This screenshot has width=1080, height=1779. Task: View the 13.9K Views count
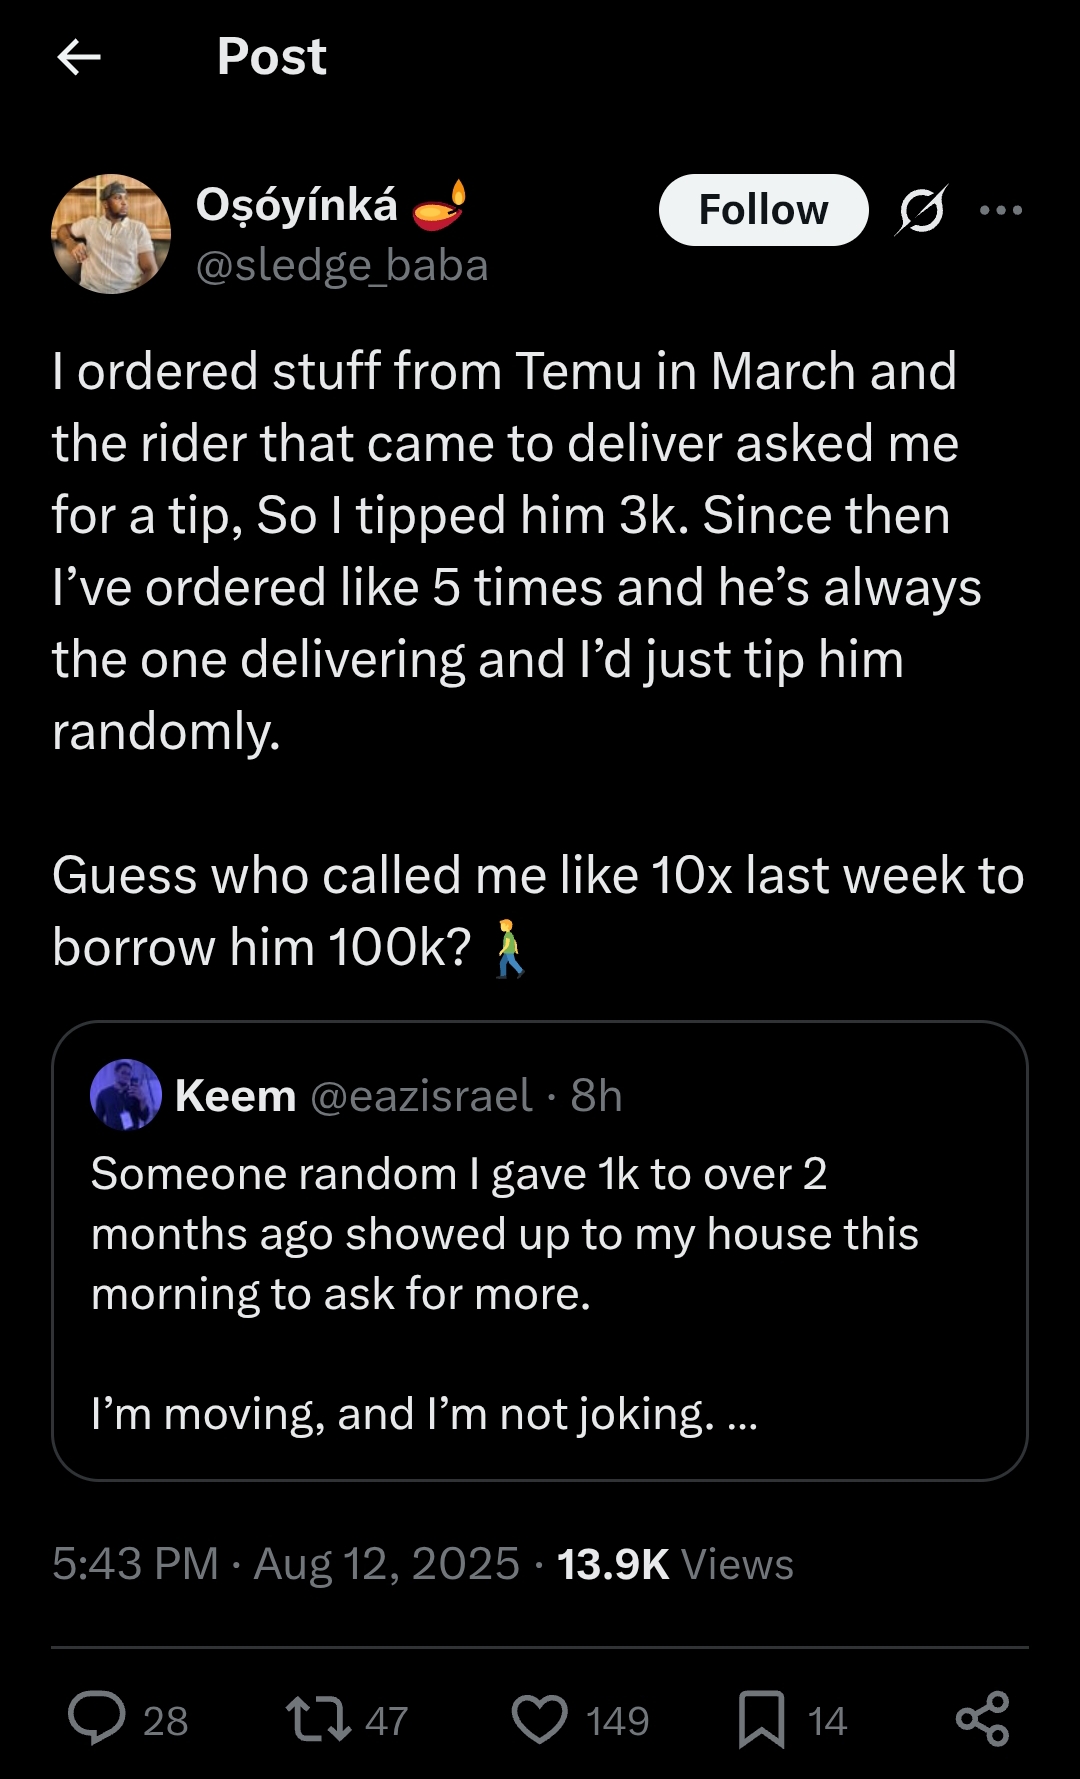click(x=675, y=1564)
